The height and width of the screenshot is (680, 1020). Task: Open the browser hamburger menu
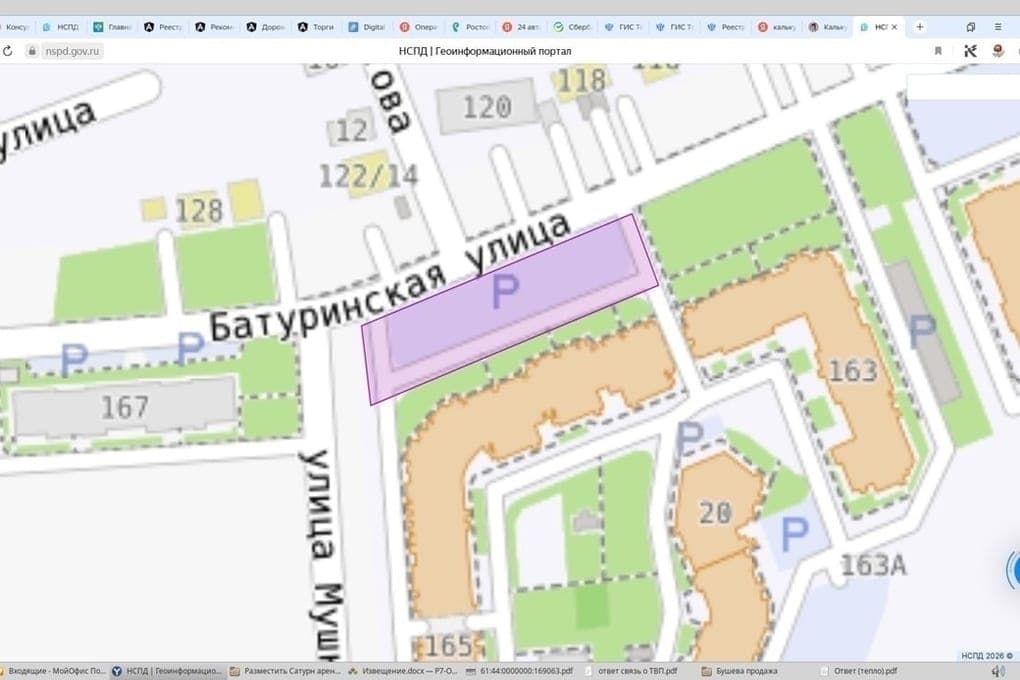tap(998, 27)
